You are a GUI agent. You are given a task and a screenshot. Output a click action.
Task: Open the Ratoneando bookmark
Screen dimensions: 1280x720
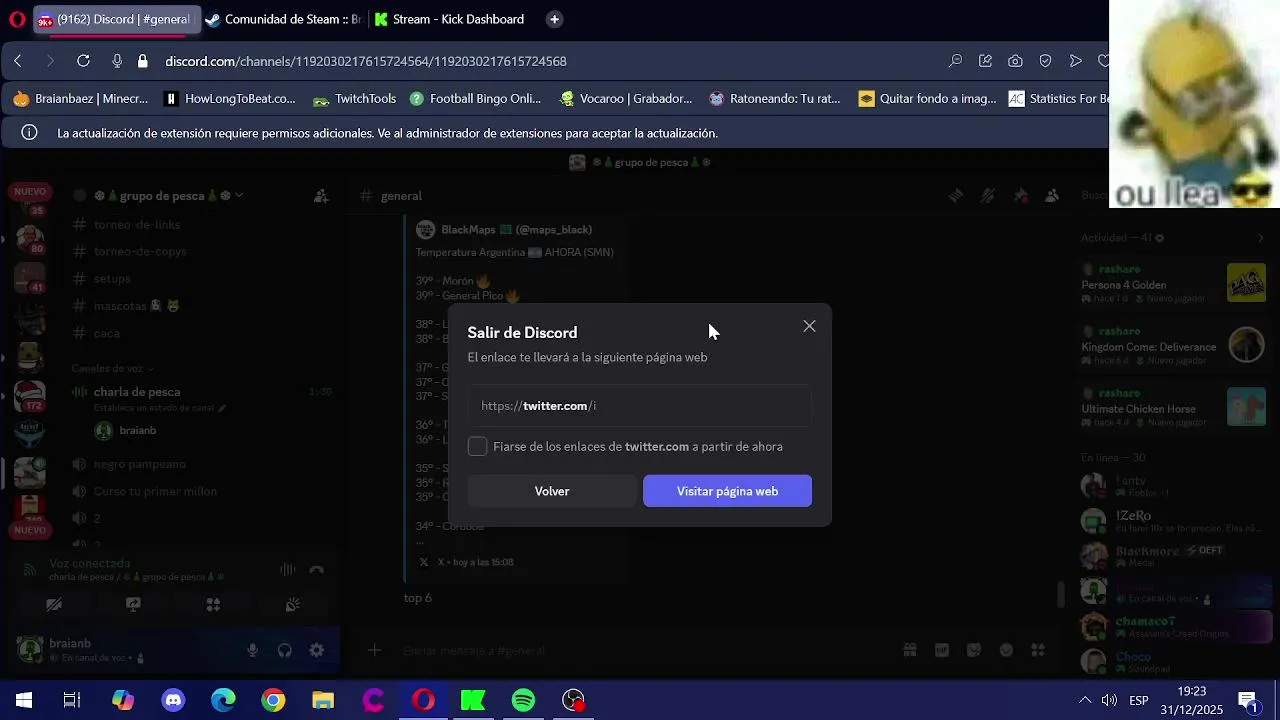coord(775,98)
